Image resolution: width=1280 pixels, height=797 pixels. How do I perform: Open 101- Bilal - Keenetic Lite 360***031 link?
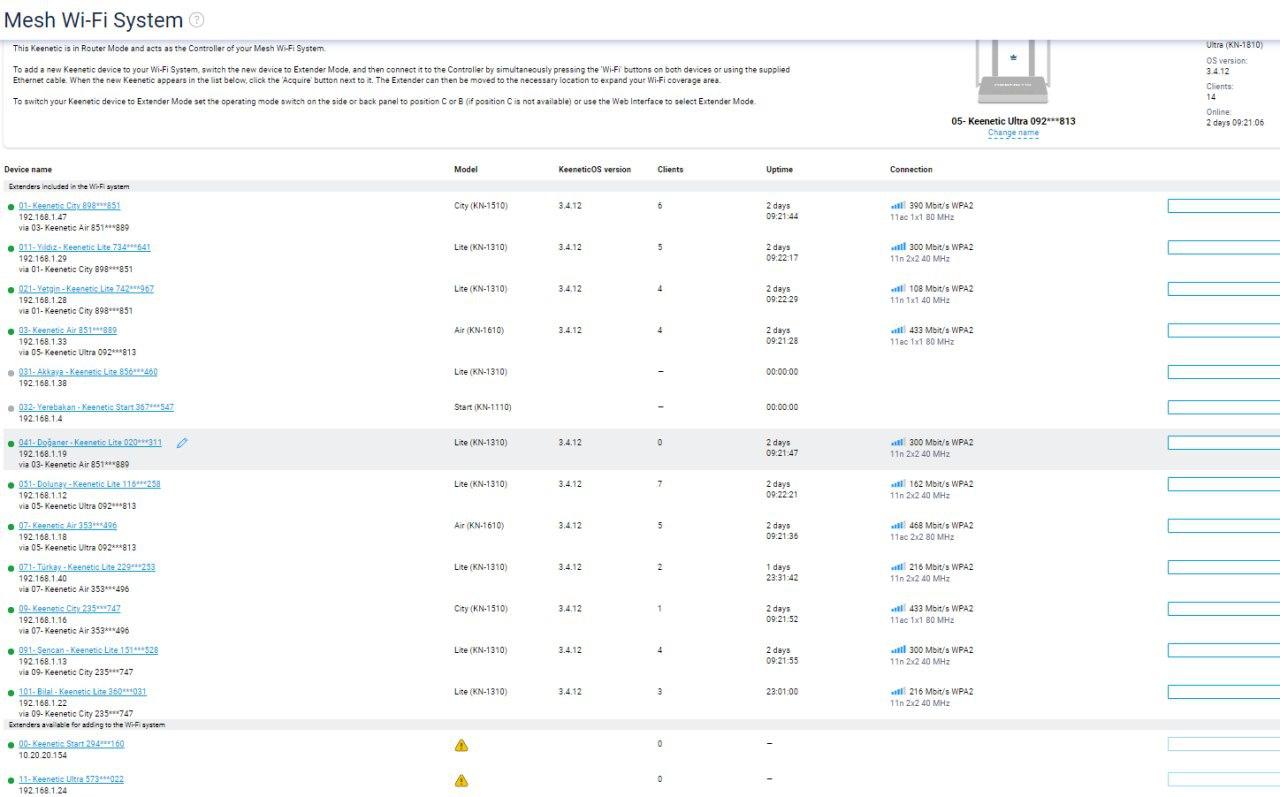(x=82, y=692)
